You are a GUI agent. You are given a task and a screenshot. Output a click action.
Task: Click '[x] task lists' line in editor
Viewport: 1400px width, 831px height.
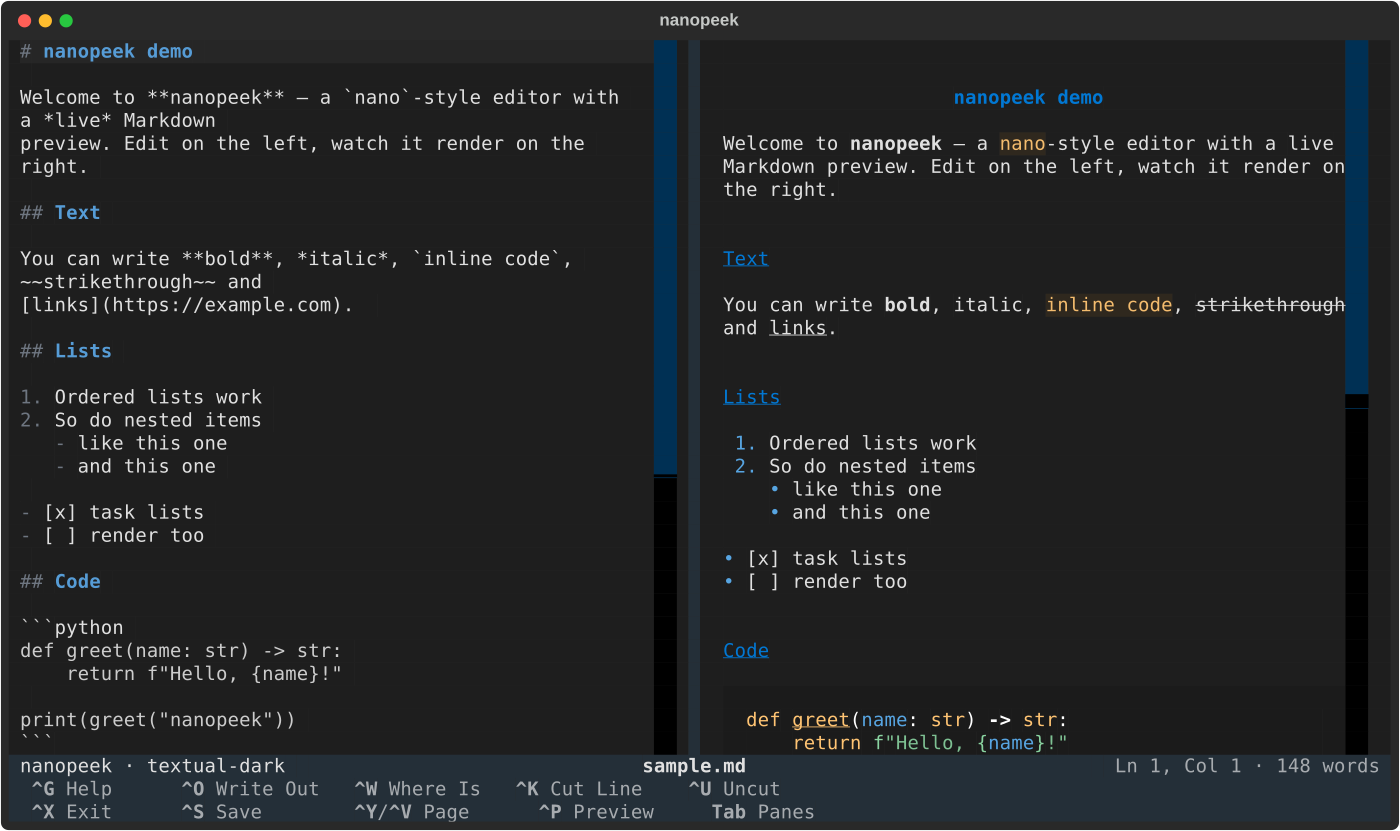(x=112, y=512)
